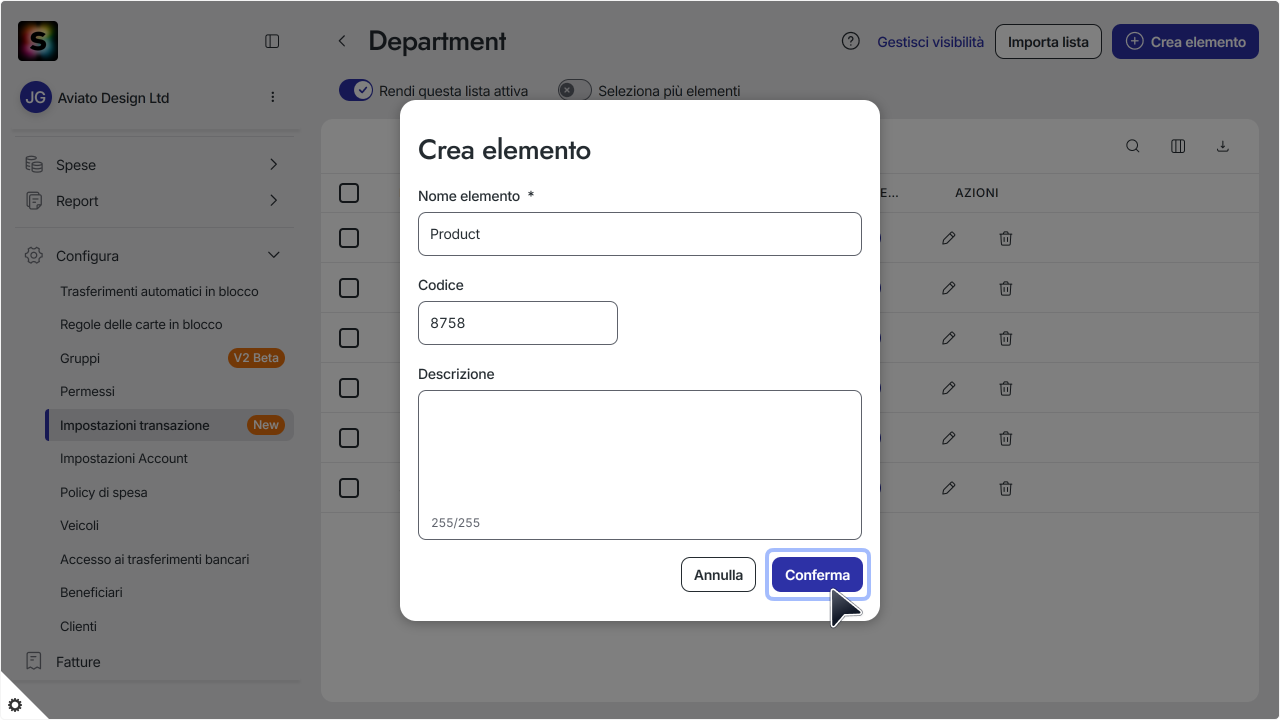The width and height of the screenshot is (1280, 720).
Task: Open Policy di spesa
Action: tap(104, 492)
